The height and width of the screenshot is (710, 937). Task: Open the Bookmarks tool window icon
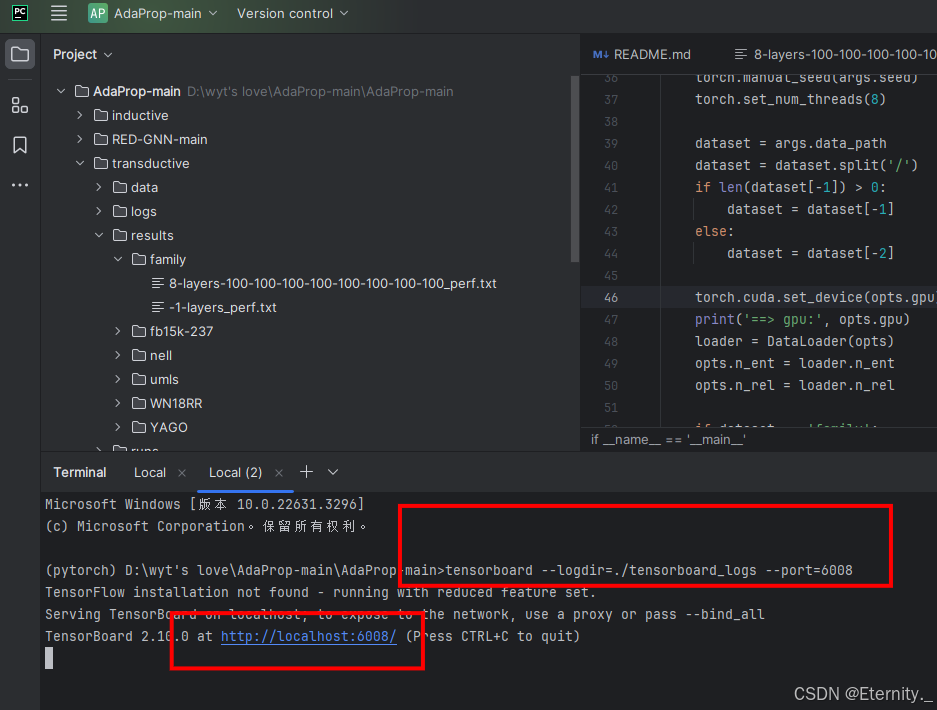click(20, 145)
